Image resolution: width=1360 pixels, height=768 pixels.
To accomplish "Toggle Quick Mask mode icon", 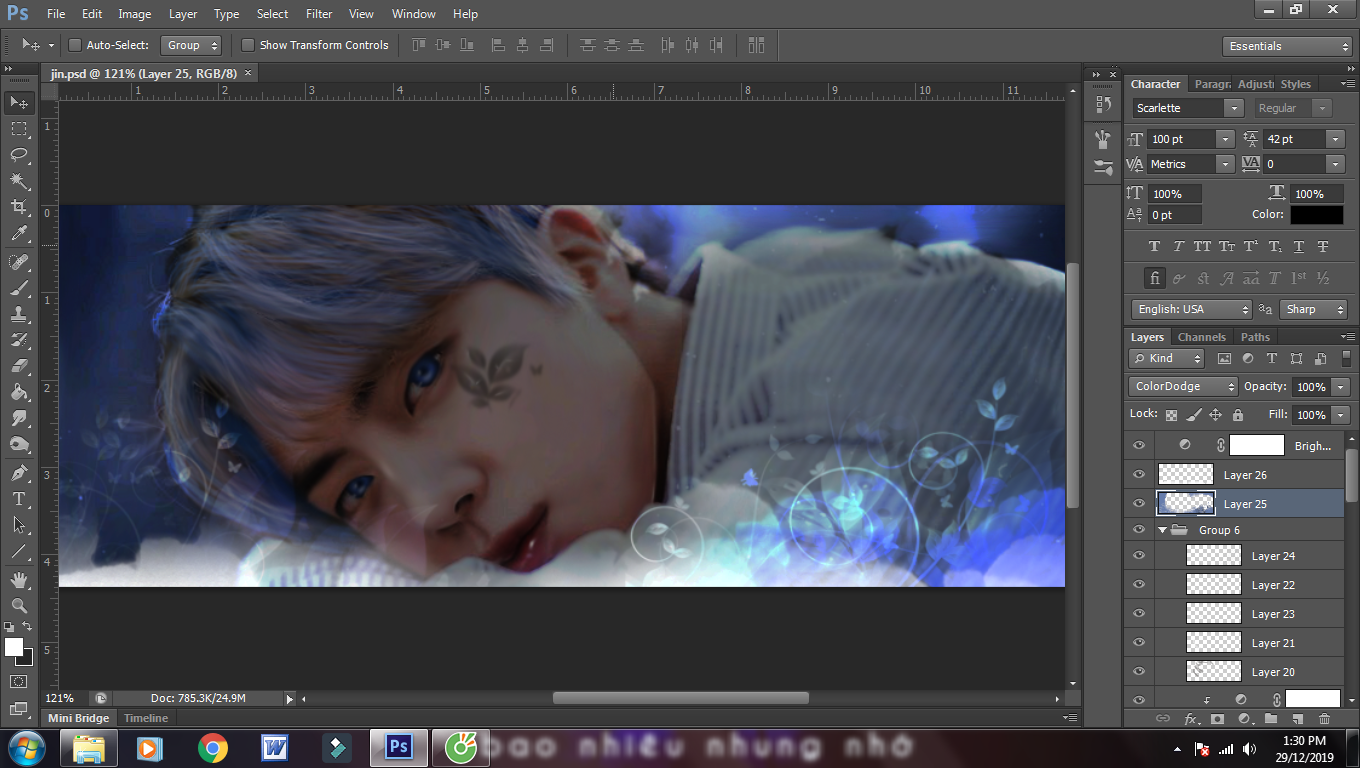I will (19, 682).
